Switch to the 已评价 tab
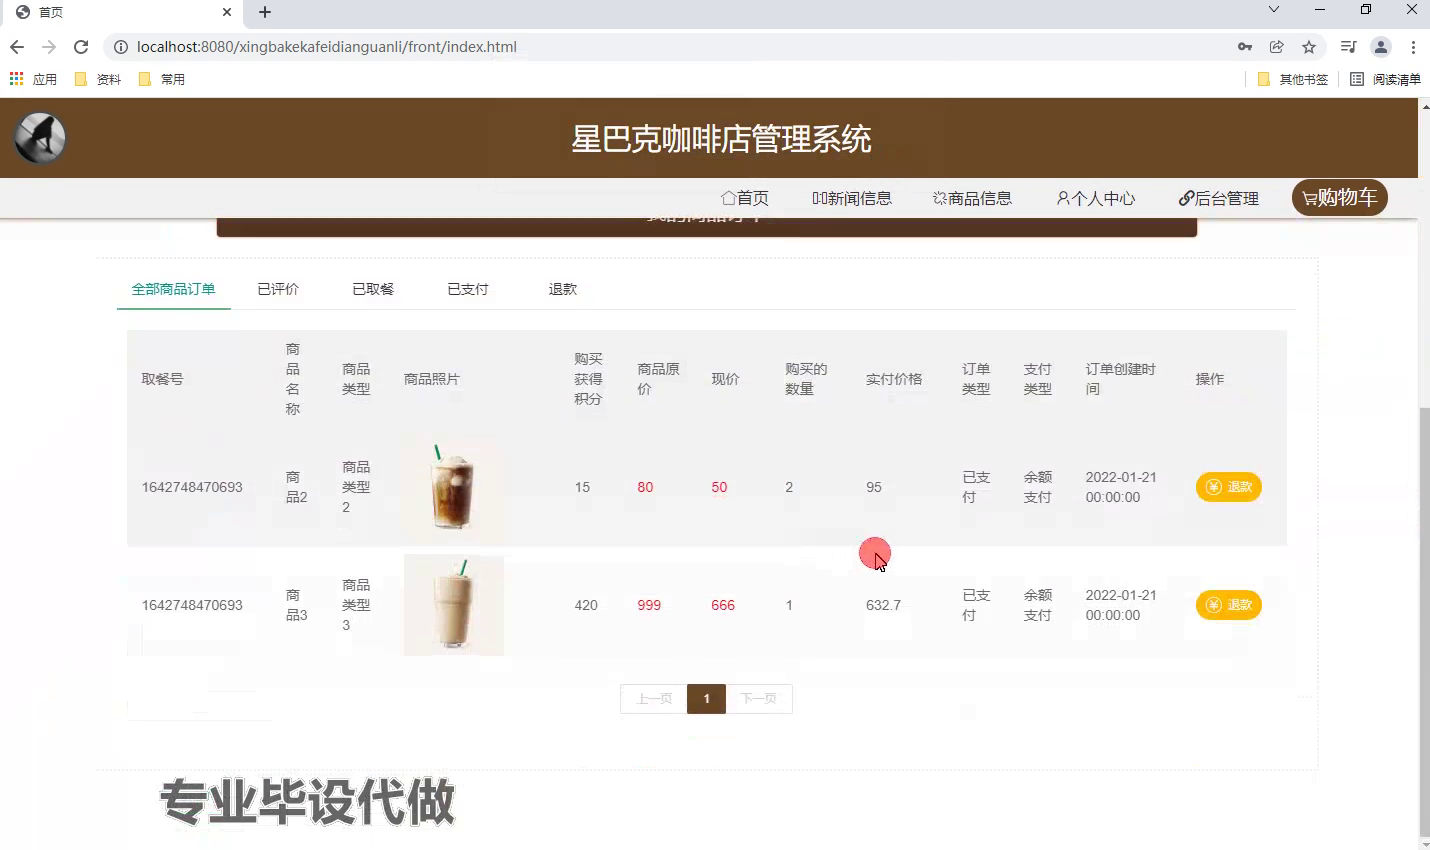Viewport: 1430px width, 850px height. click(278, 289)
